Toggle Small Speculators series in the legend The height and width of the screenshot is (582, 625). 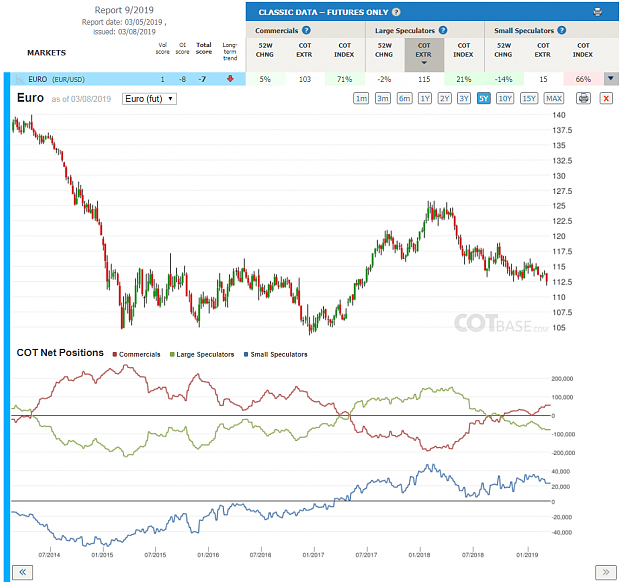pos(276,354)
